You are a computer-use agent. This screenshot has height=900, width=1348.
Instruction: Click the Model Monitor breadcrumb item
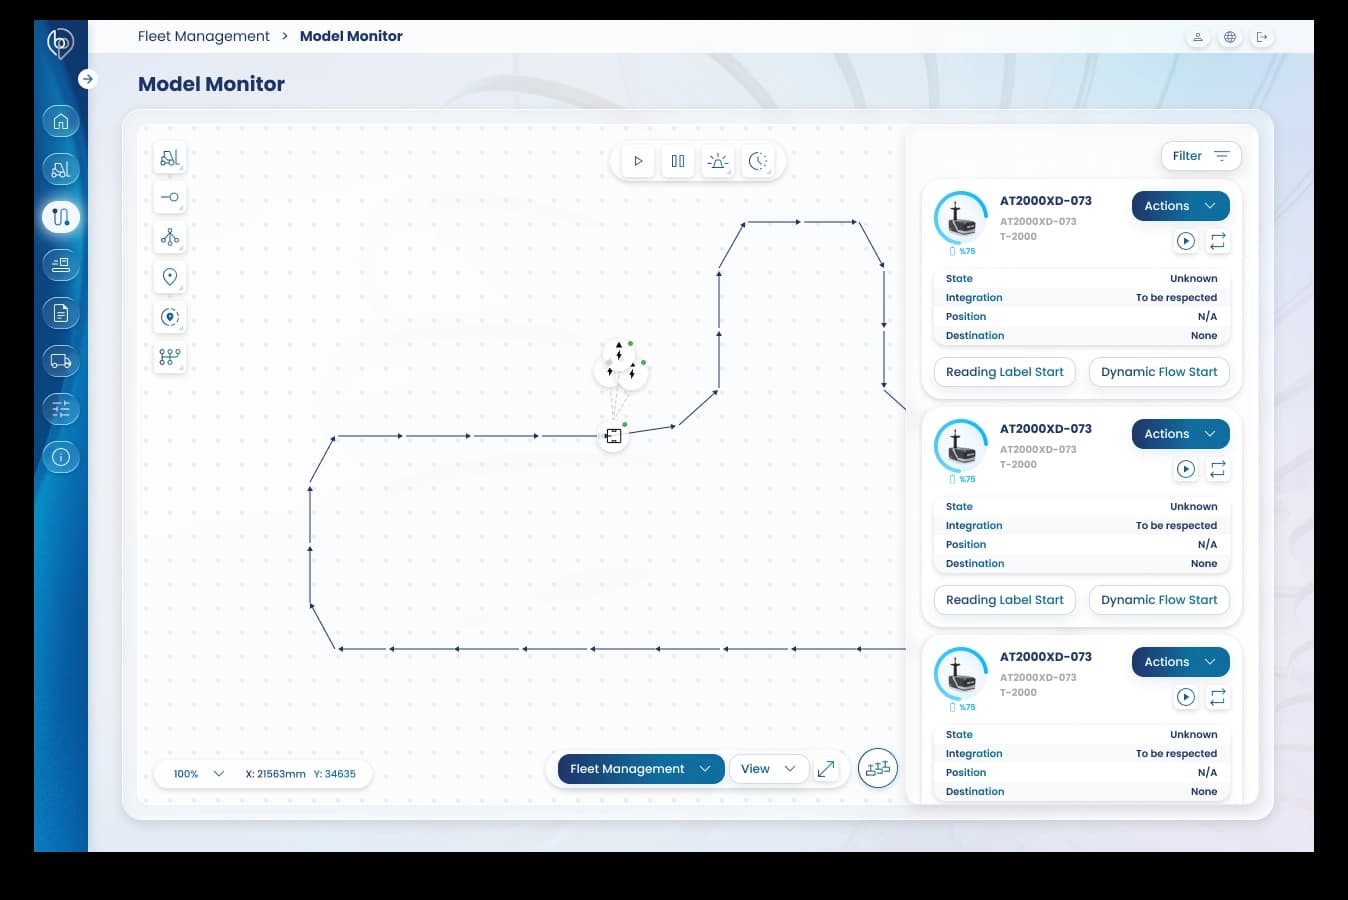tap(351, 36)
